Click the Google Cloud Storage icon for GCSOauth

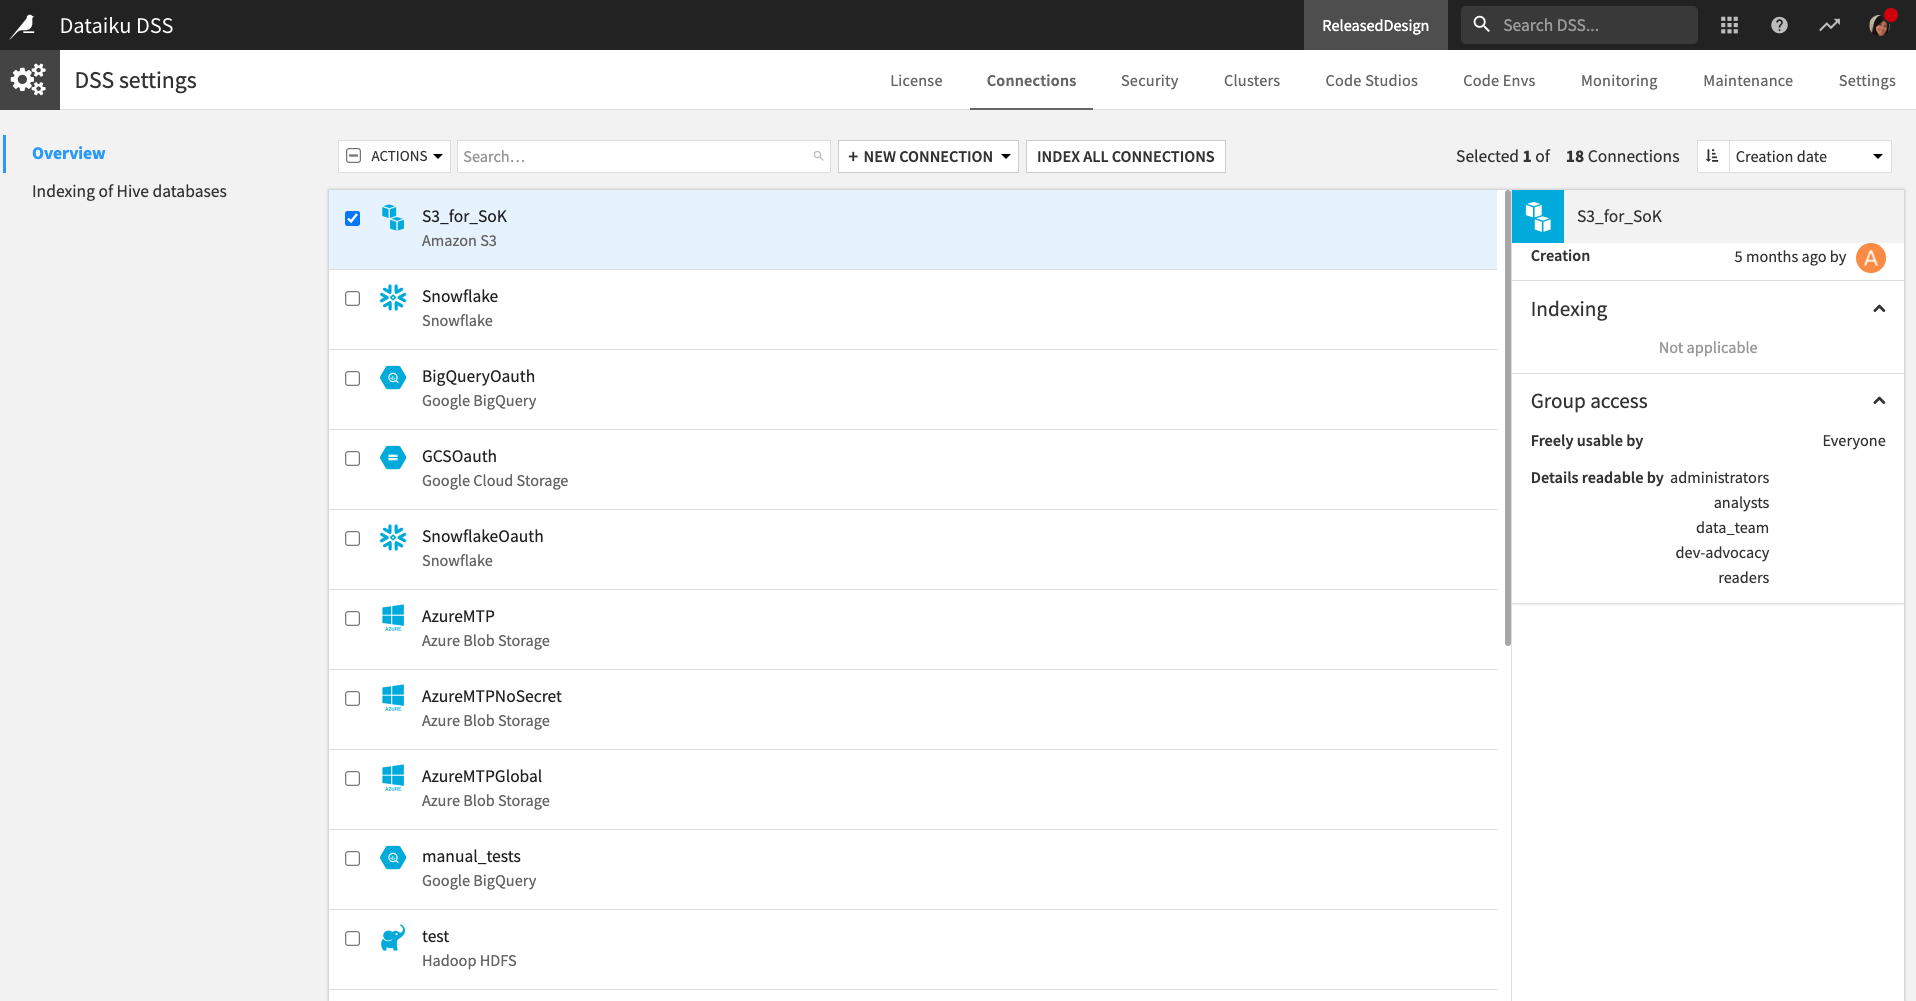(393, 458)
